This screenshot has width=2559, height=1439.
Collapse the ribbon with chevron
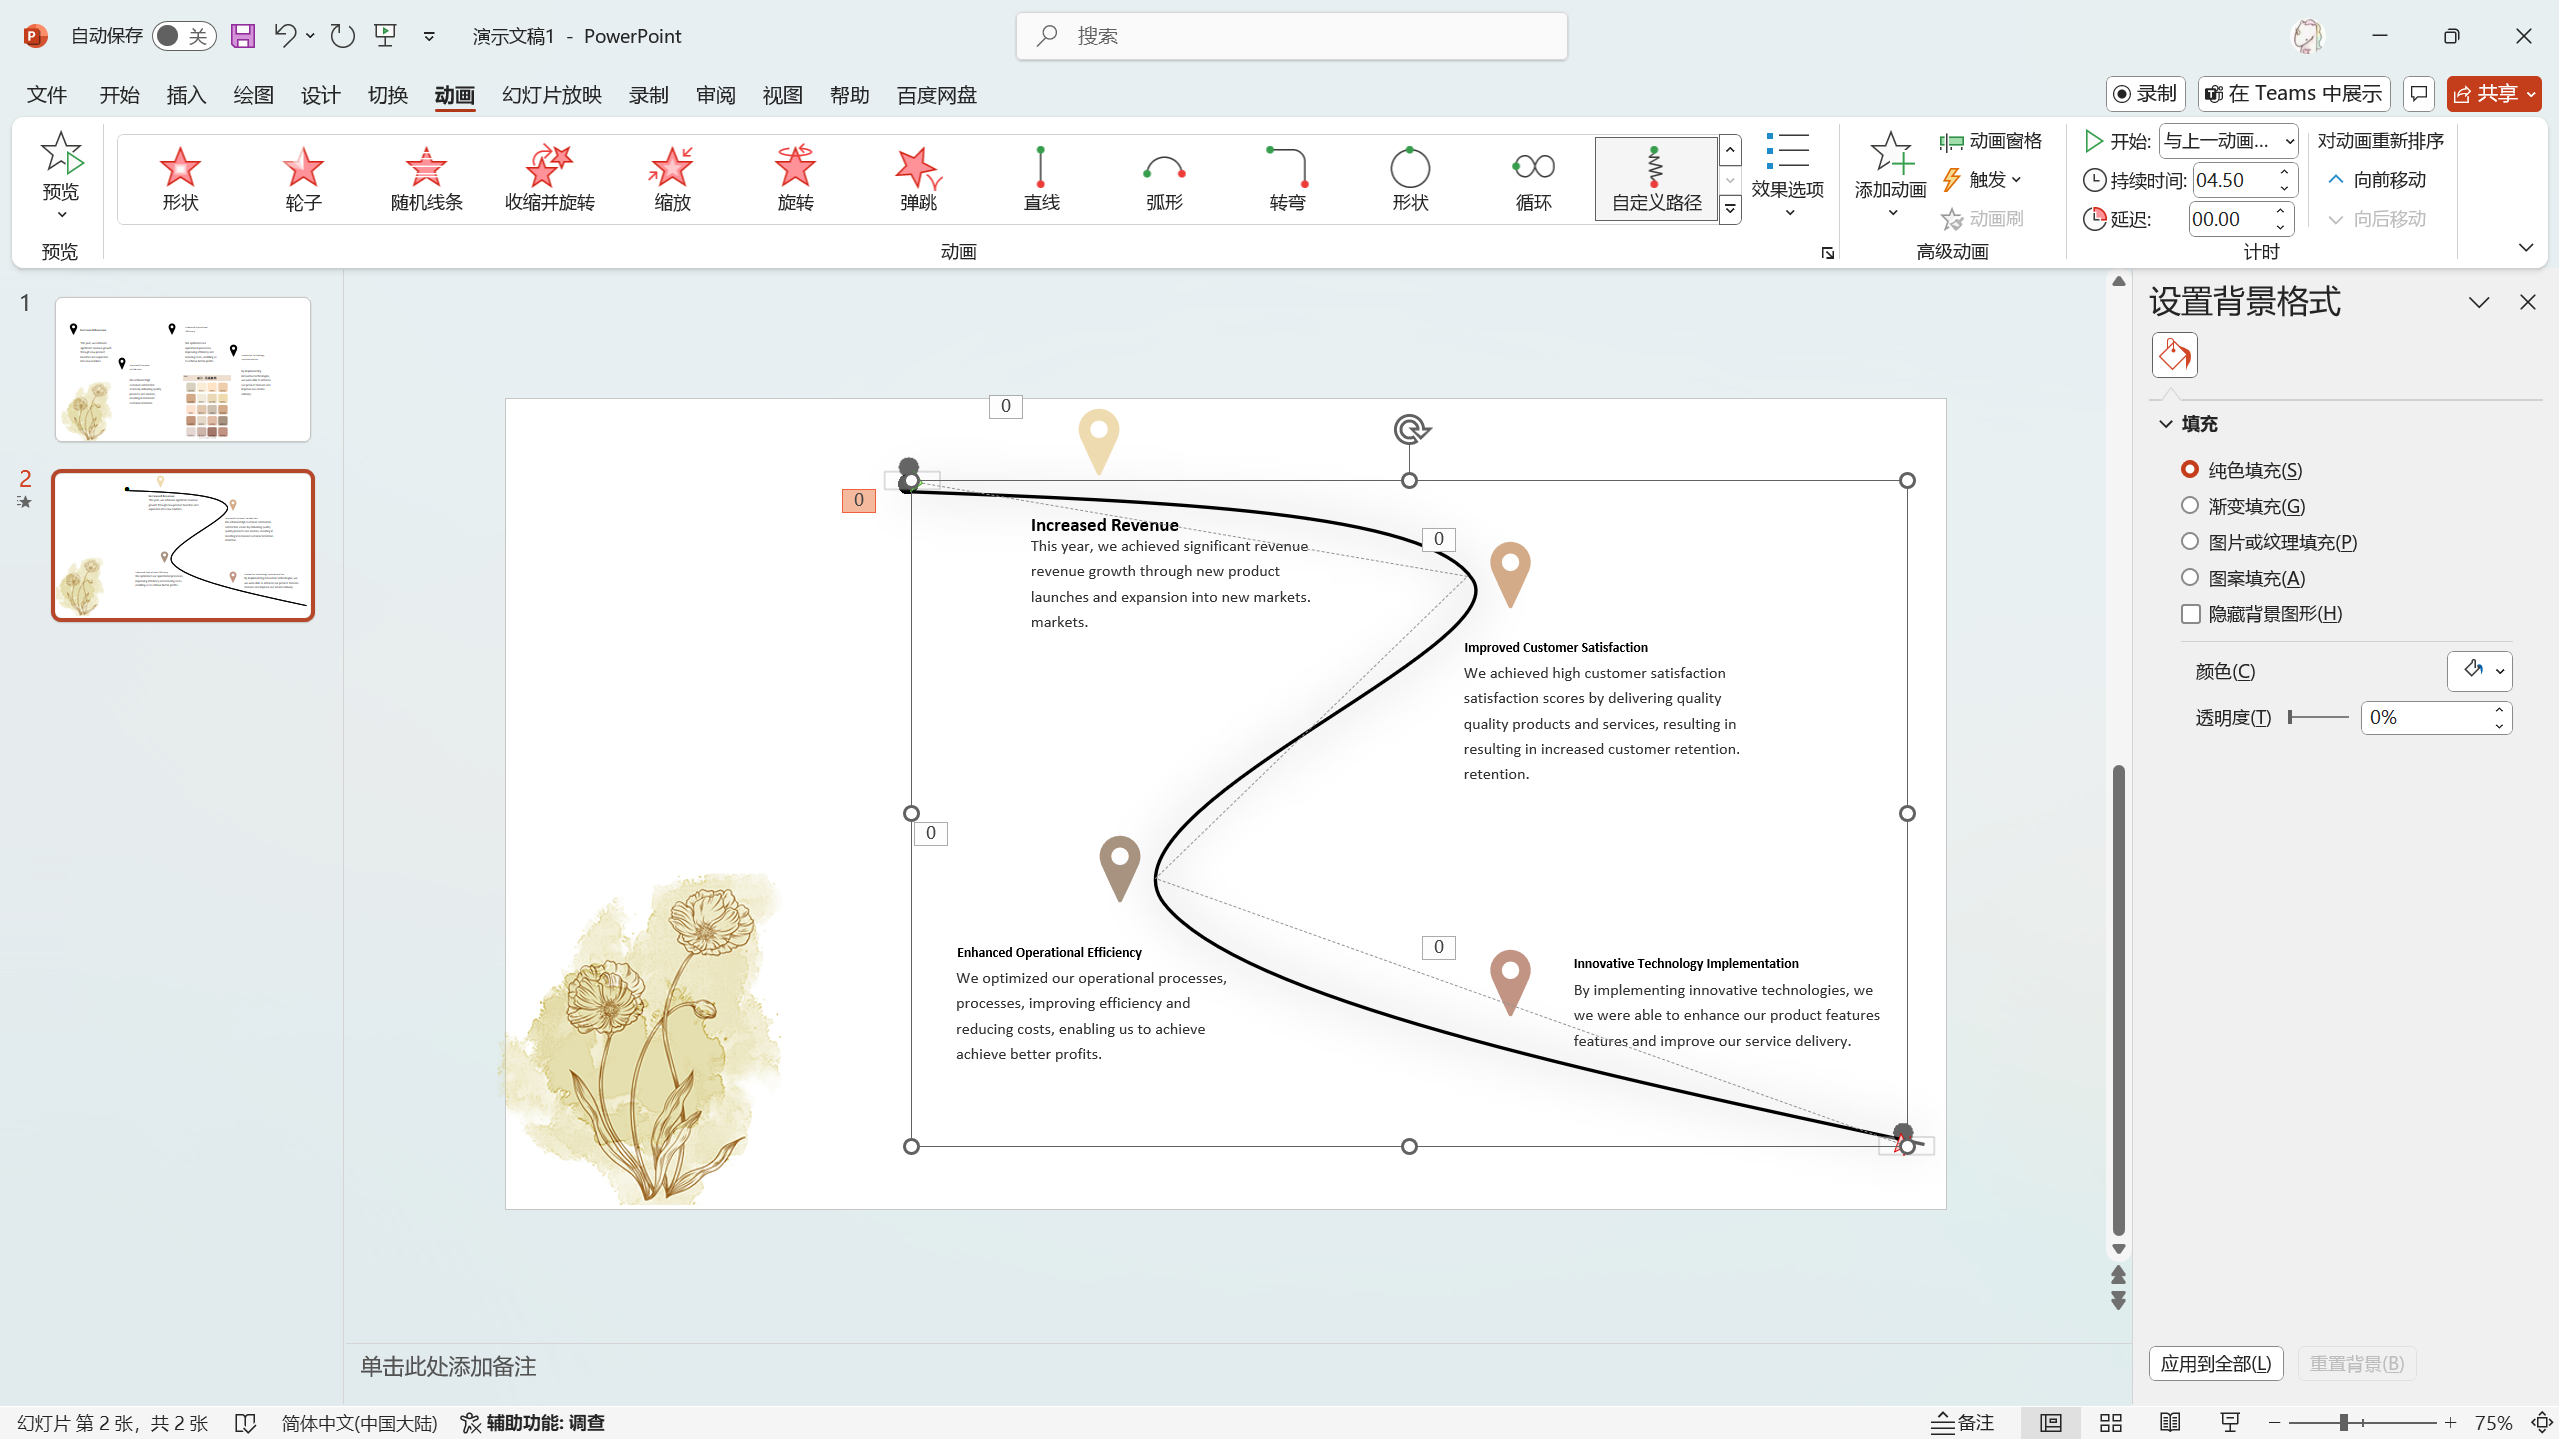2526,248
